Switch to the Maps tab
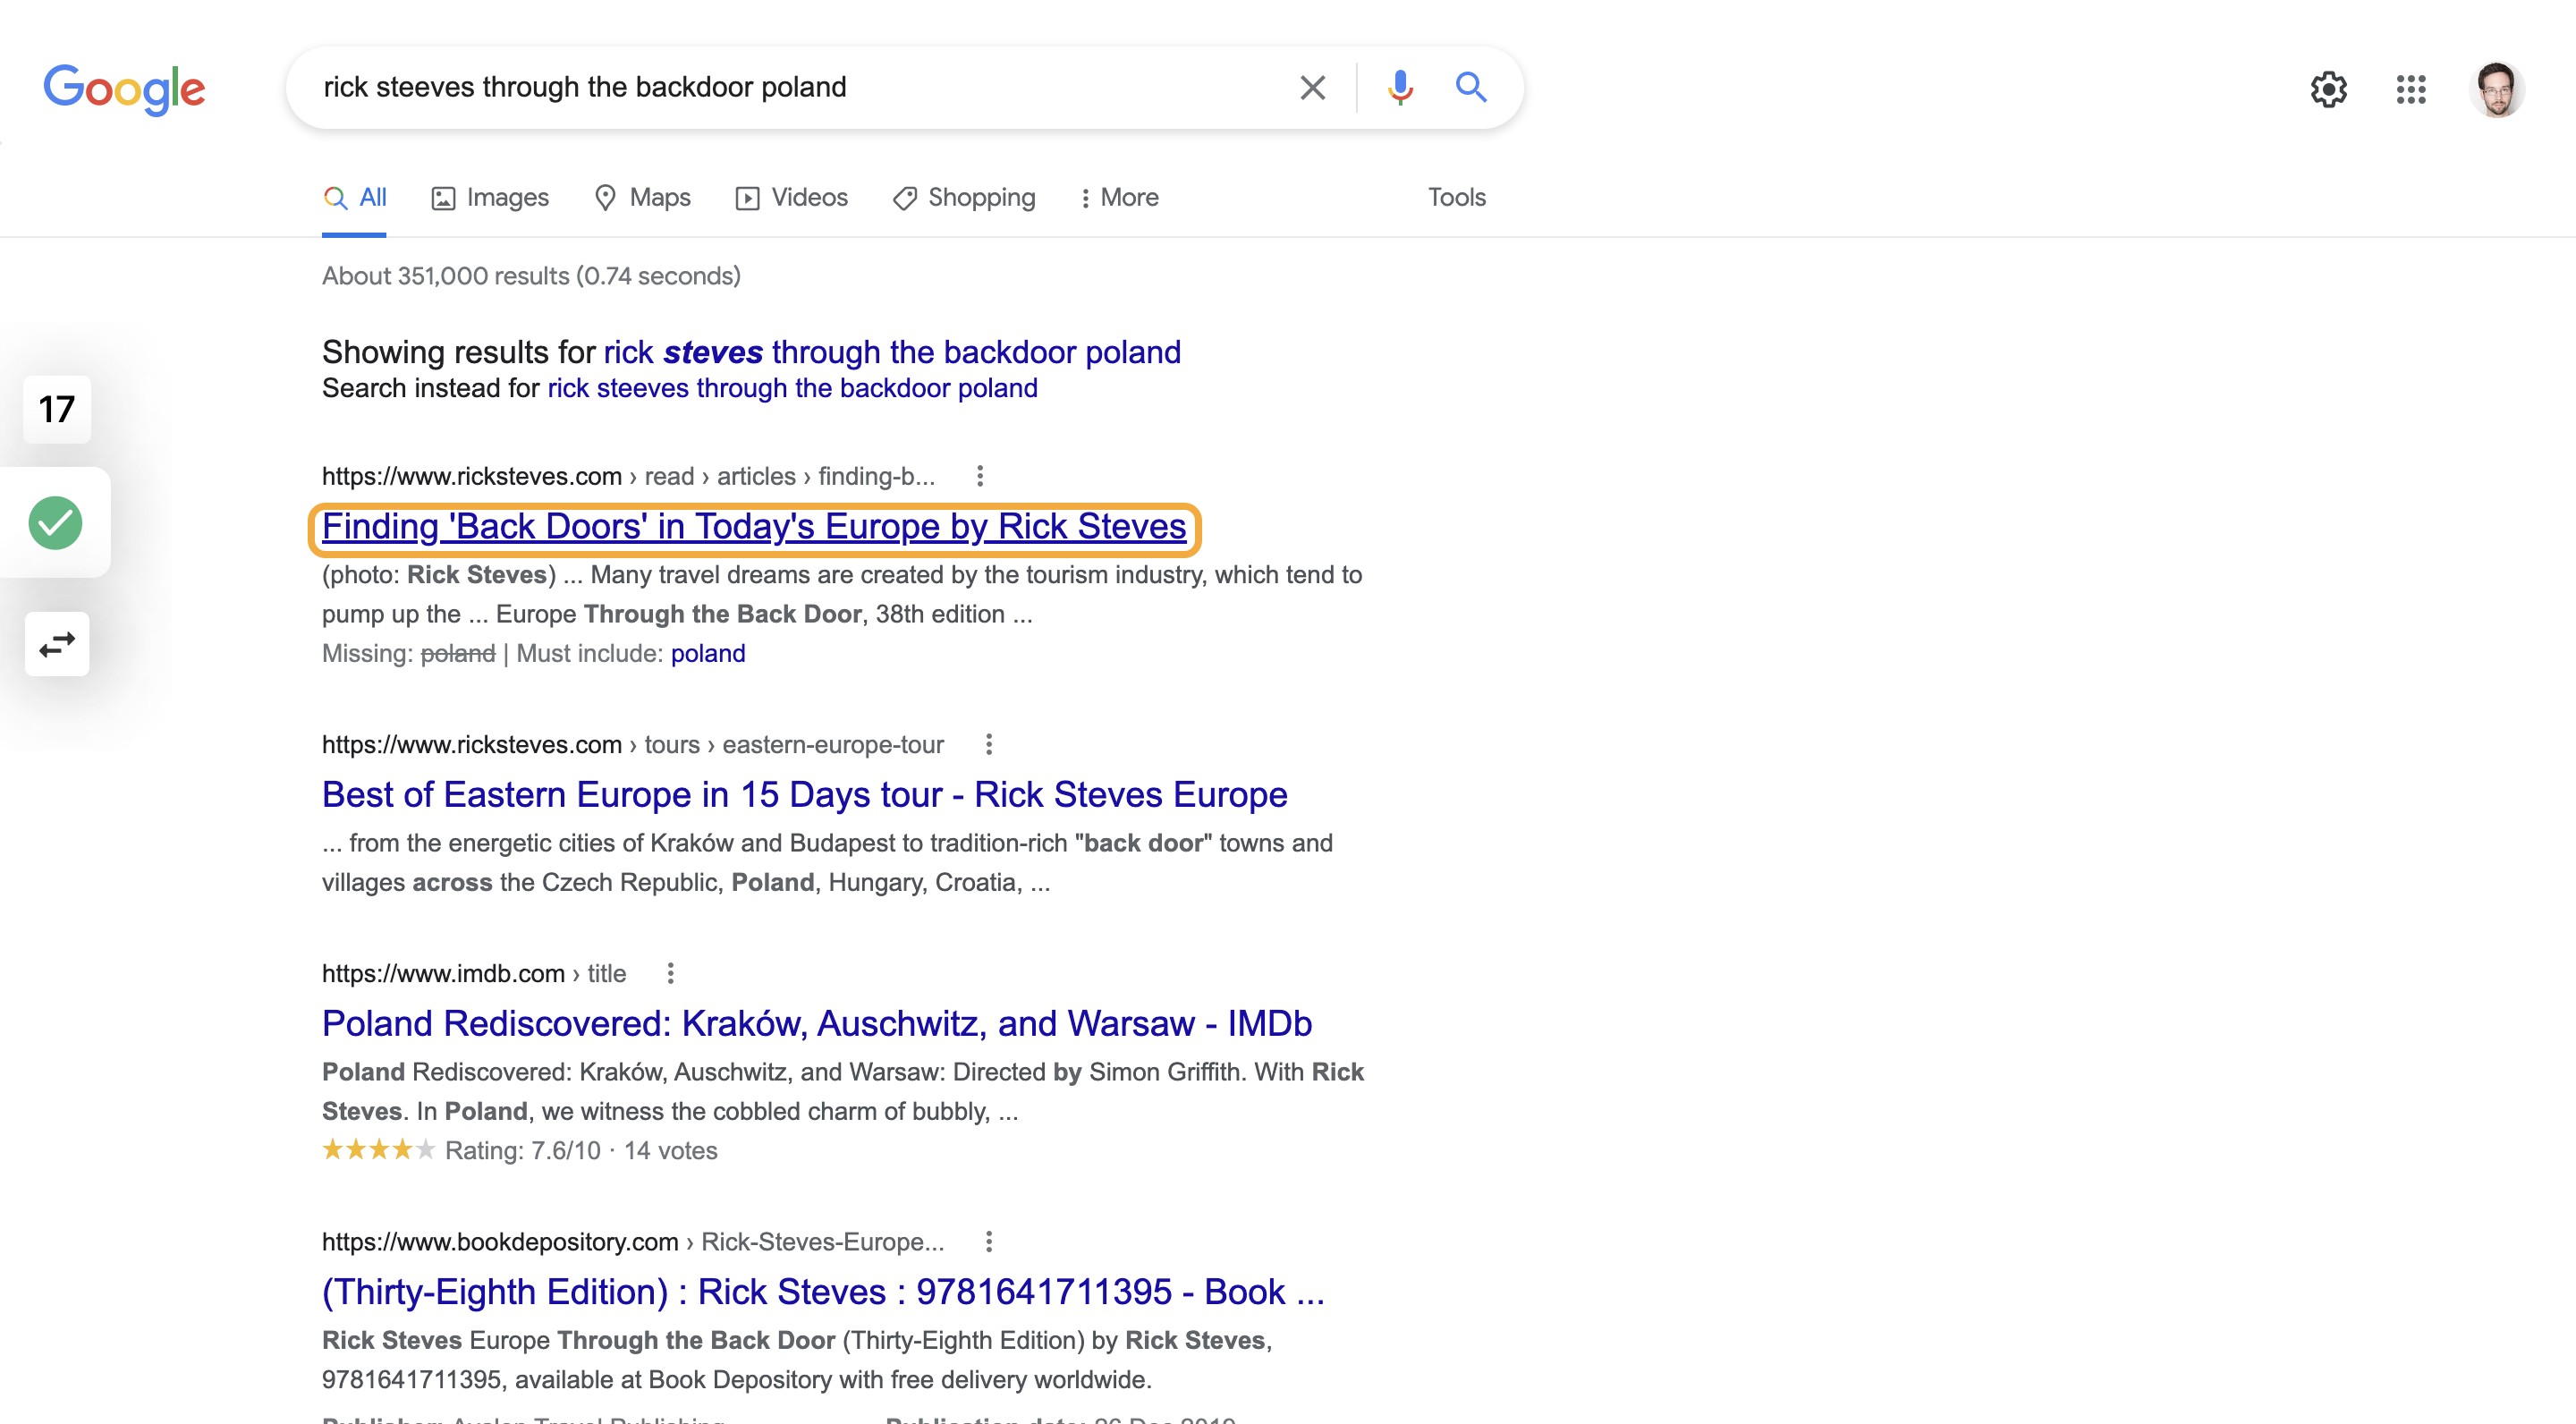This screenshot has width=2576, height=1424. click(642, 198)
